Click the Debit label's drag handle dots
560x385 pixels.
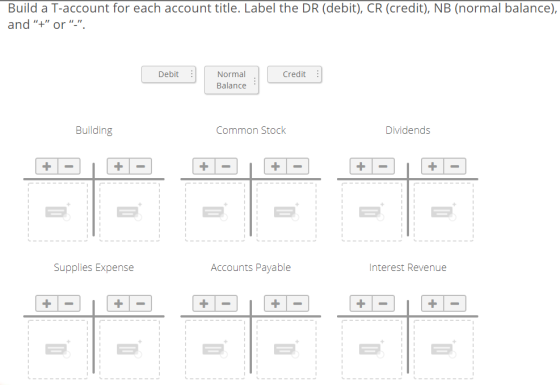192,74
